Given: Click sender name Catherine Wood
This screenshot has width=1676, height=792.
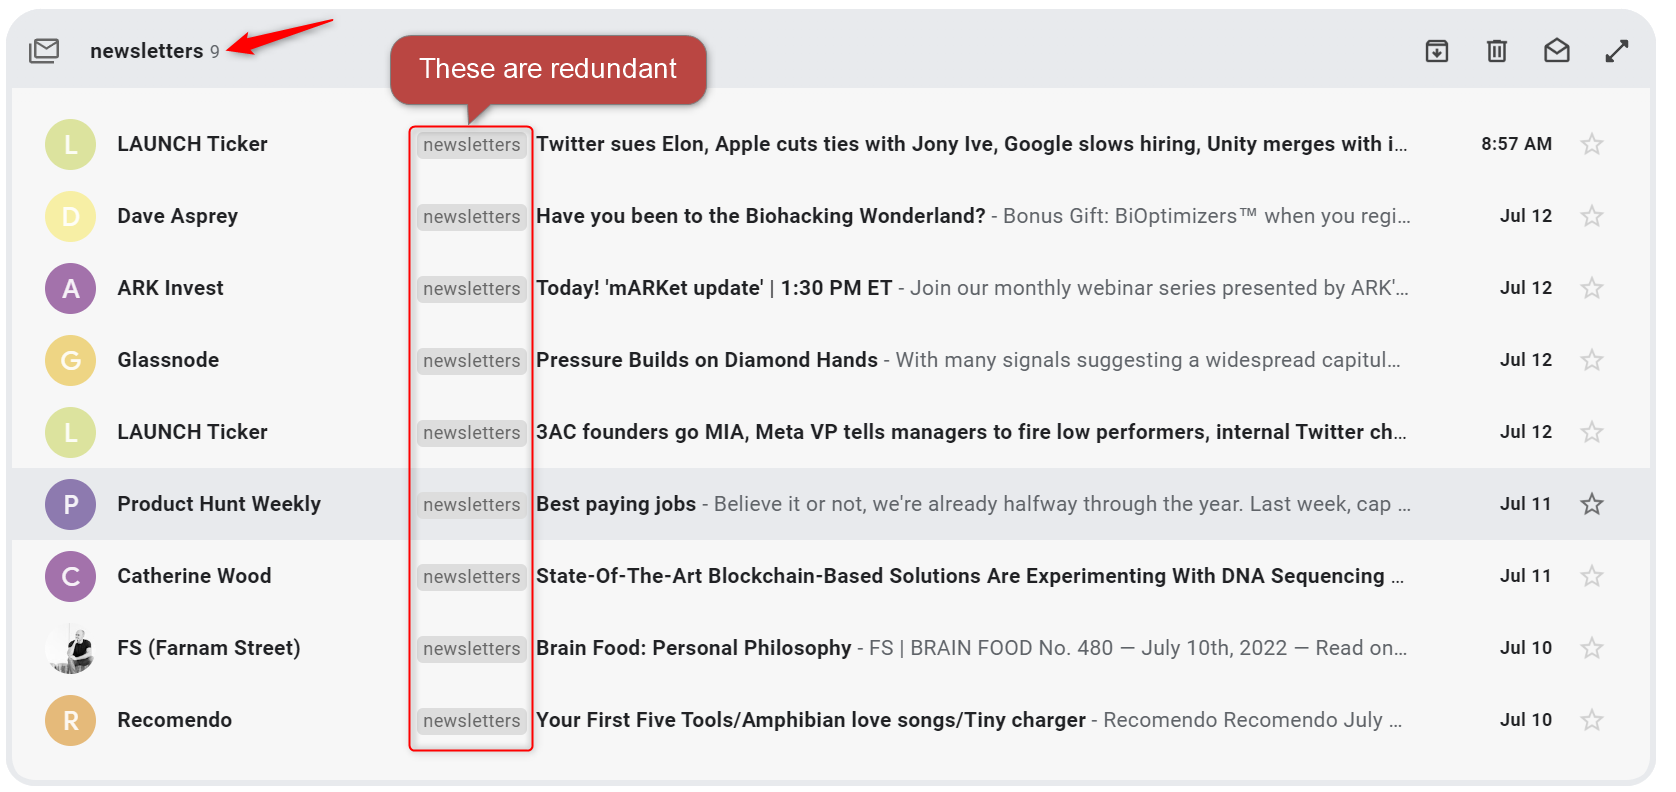Looking at the screenshot, I should tap(194, 576).
